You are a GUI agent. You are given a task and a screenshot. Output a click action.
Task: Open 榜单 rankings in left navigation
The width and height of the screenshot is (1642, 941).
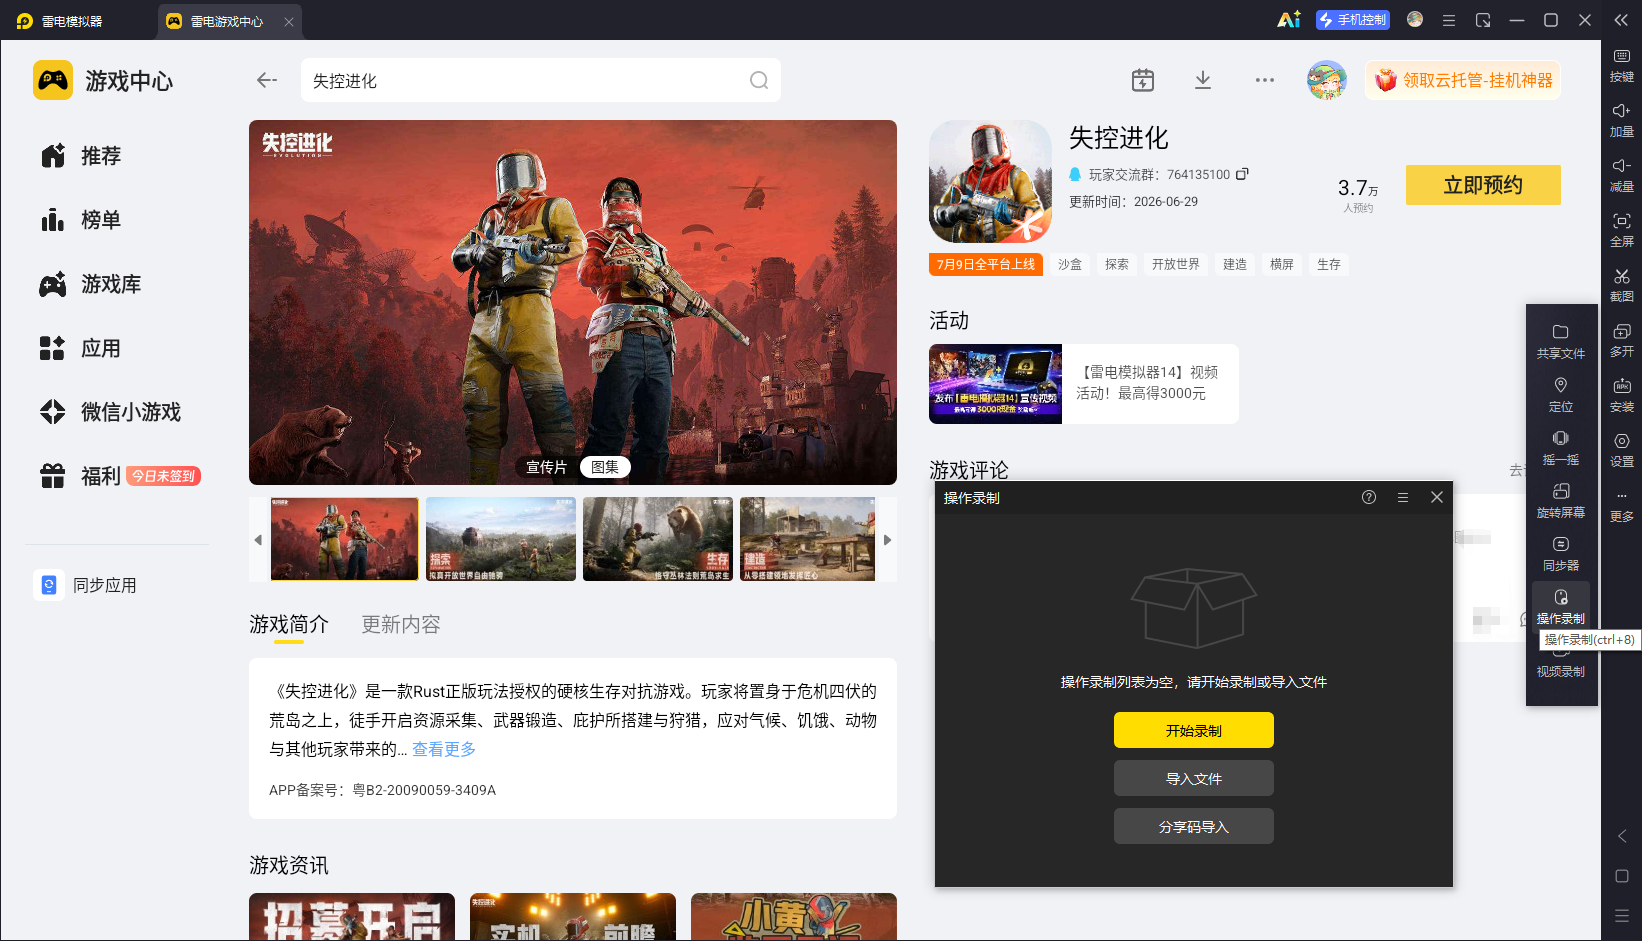[80, 220]
